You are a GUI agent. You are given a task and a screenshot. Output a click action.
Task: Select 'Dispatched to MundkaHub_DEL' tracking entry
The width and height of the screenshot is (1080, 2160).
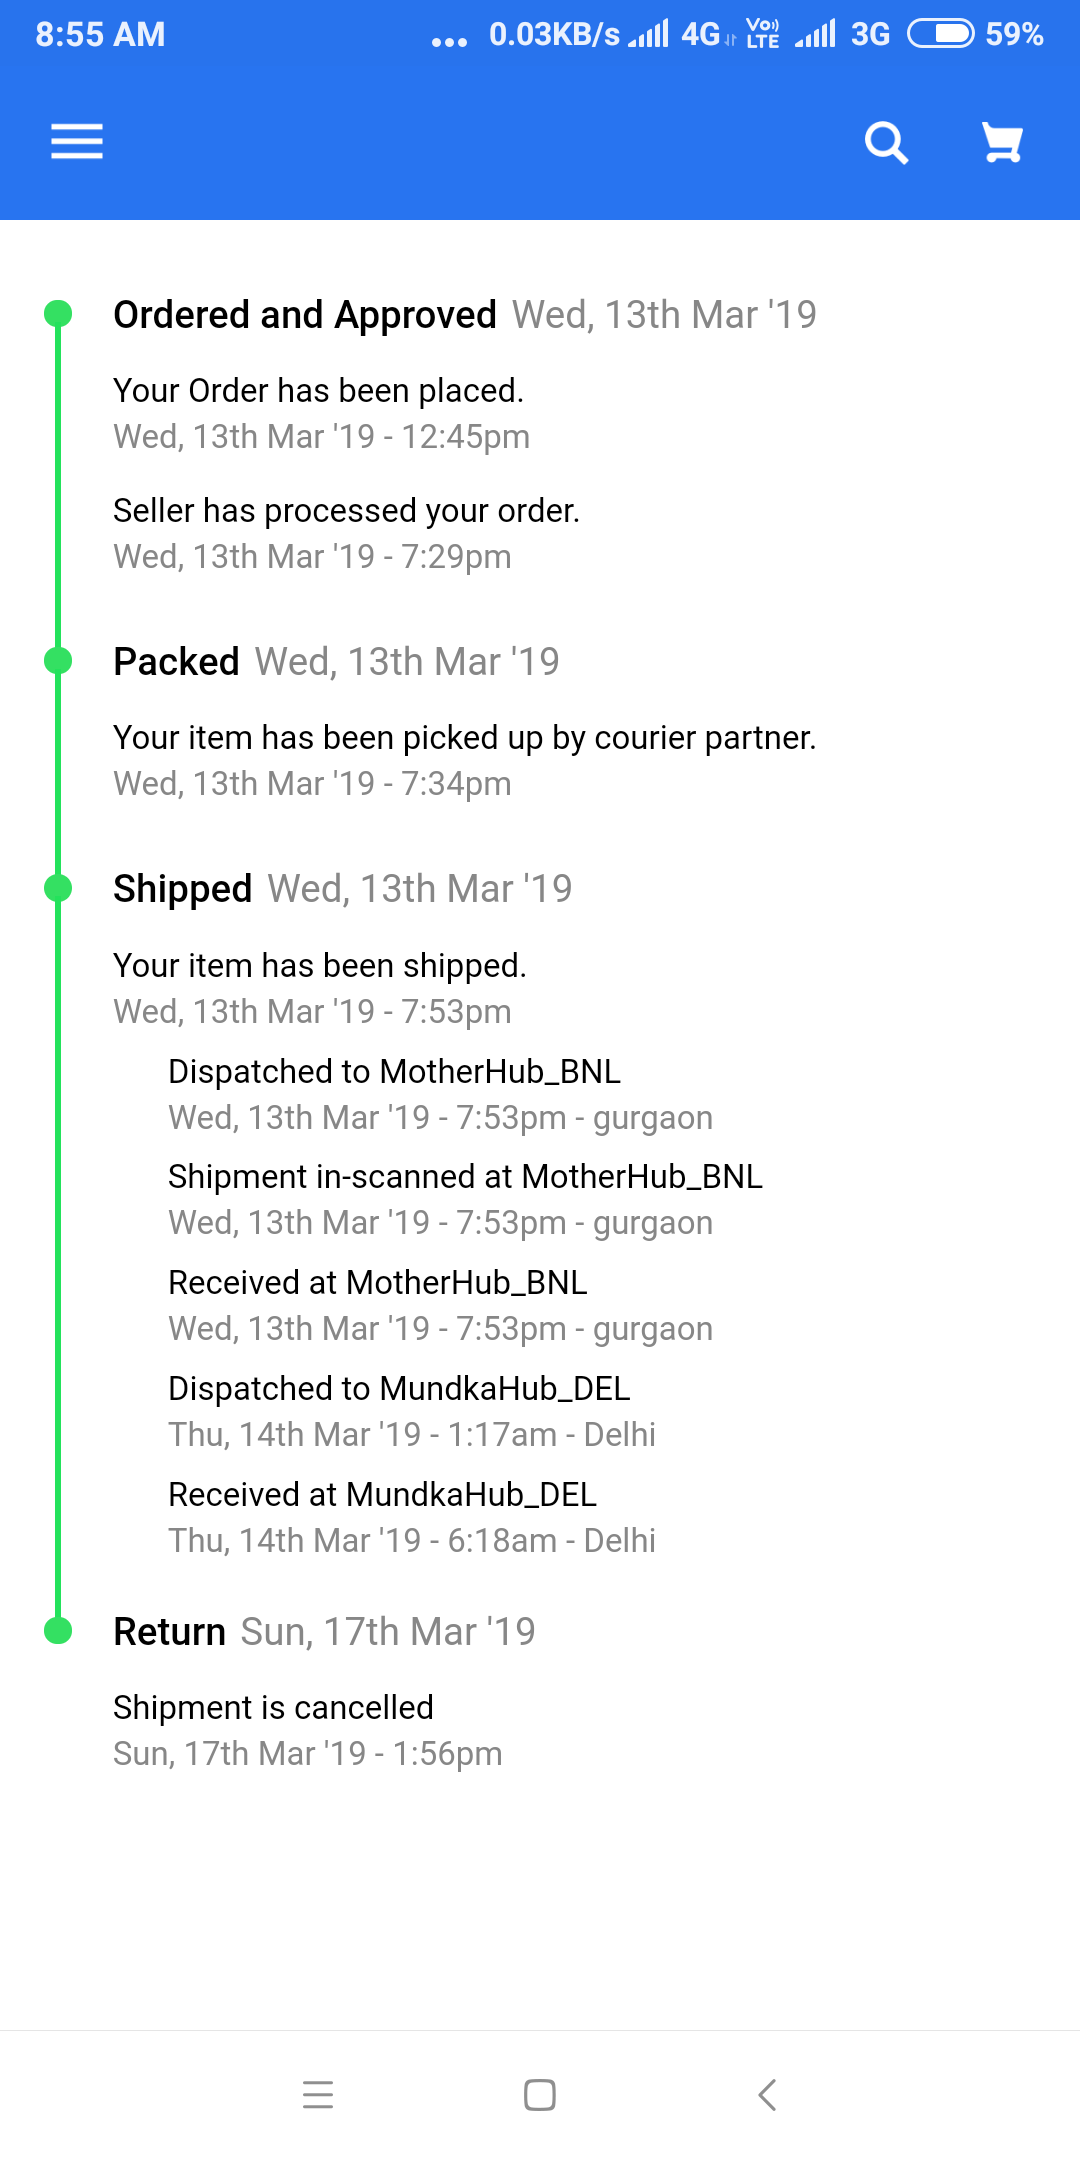coord(399,1389)
